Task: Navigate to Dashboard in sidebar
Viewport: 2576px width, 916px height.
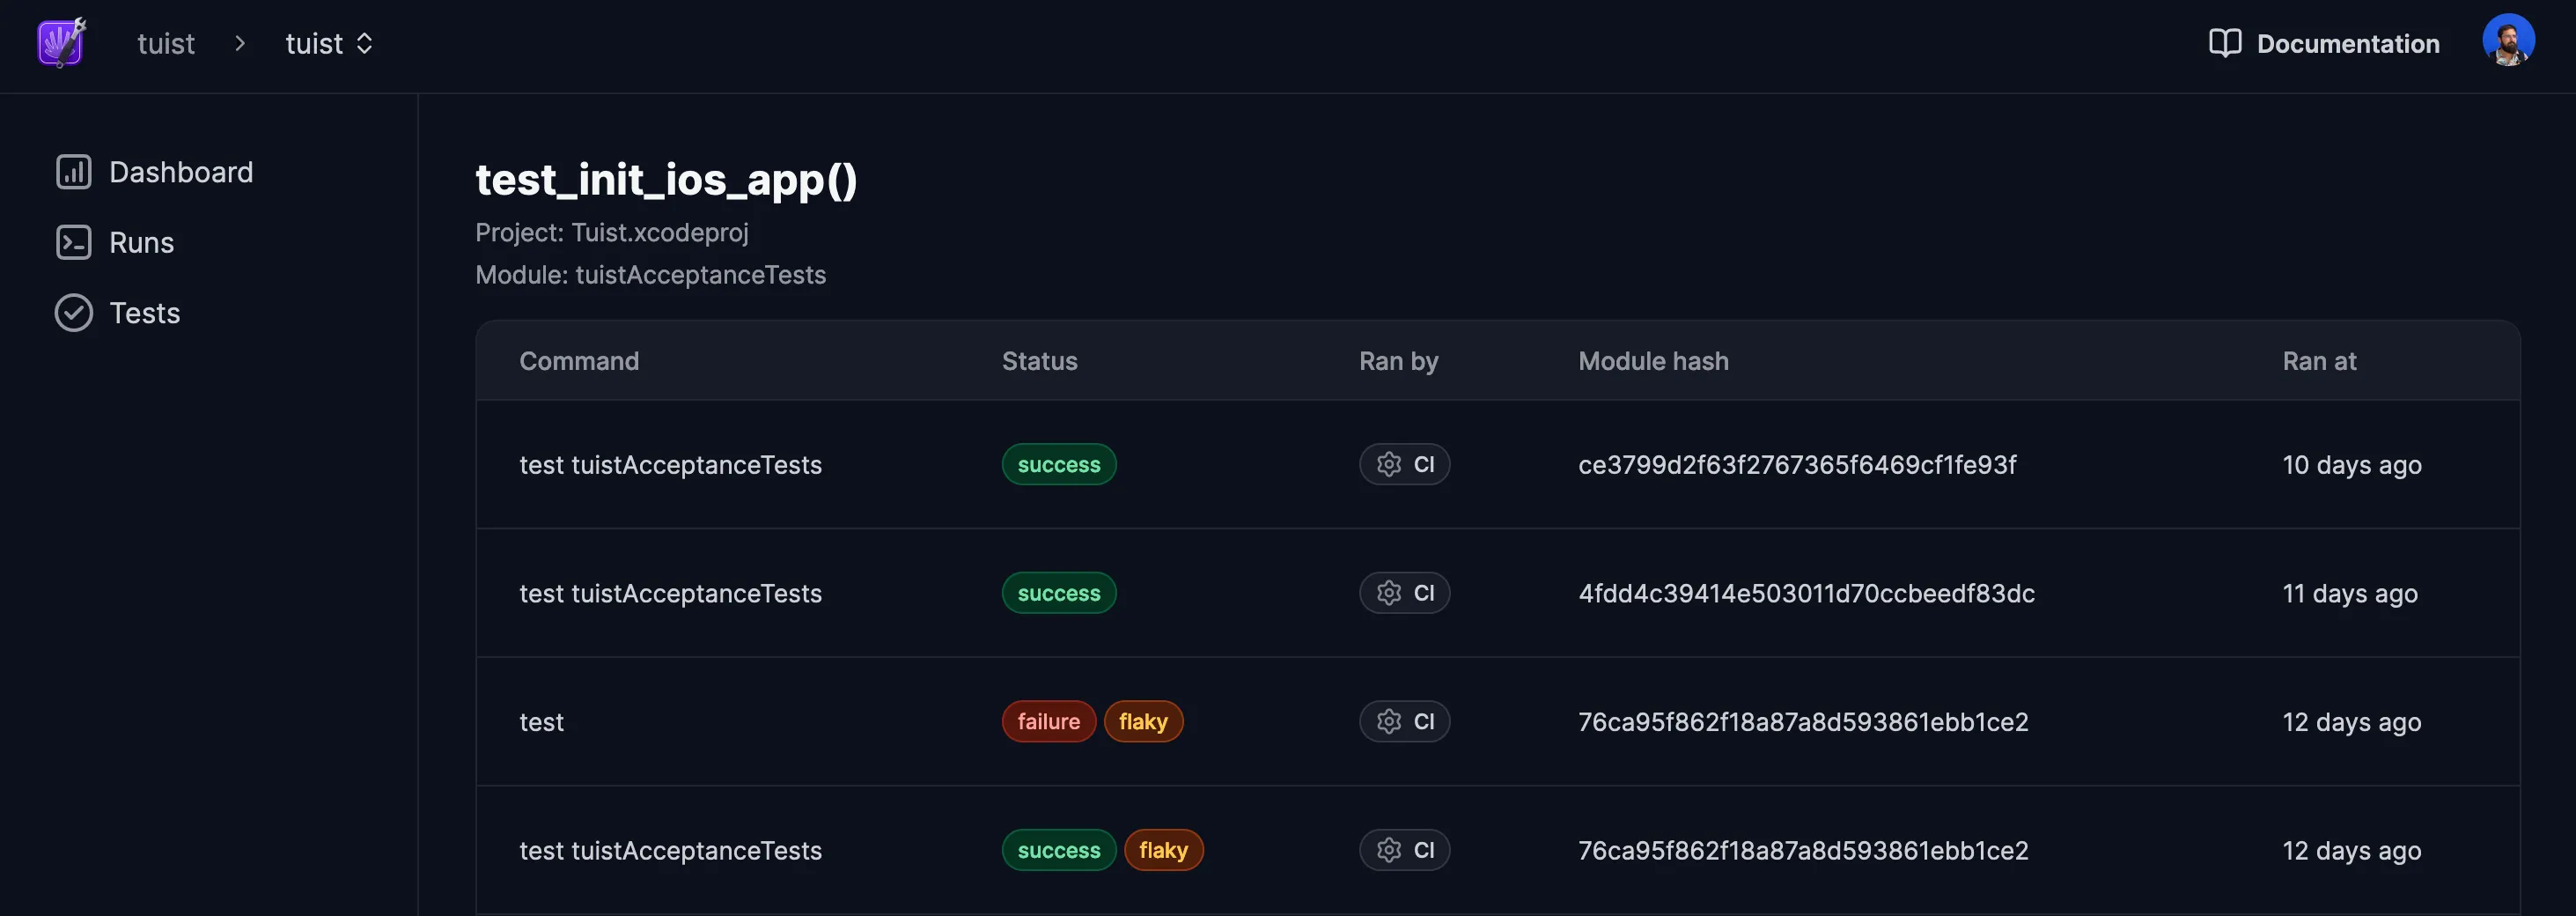Action: click(180, 172)
